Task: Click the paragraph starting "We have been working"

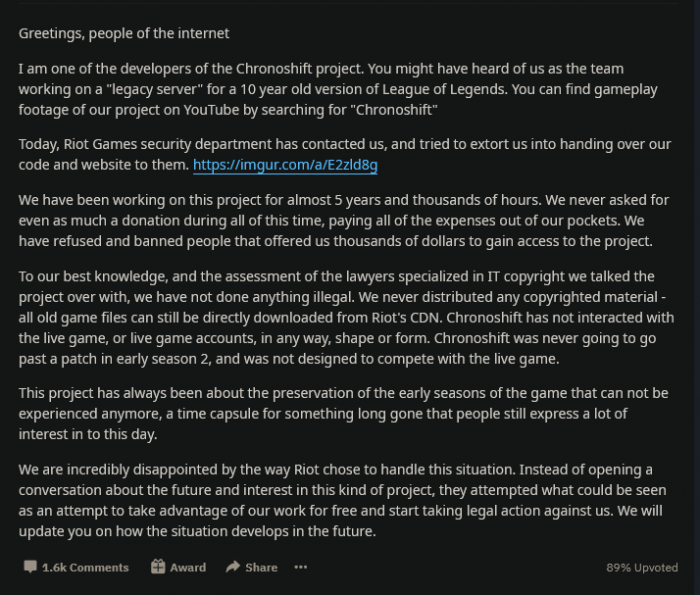Action: coord(340,220)
